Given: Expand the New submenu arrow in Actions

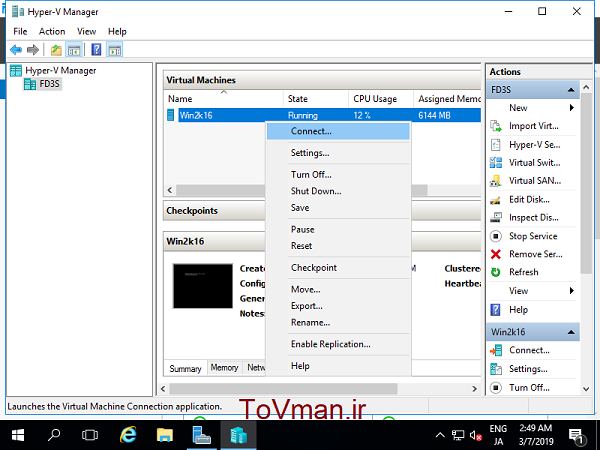Looking at the screenshot, I should point(572,108).
